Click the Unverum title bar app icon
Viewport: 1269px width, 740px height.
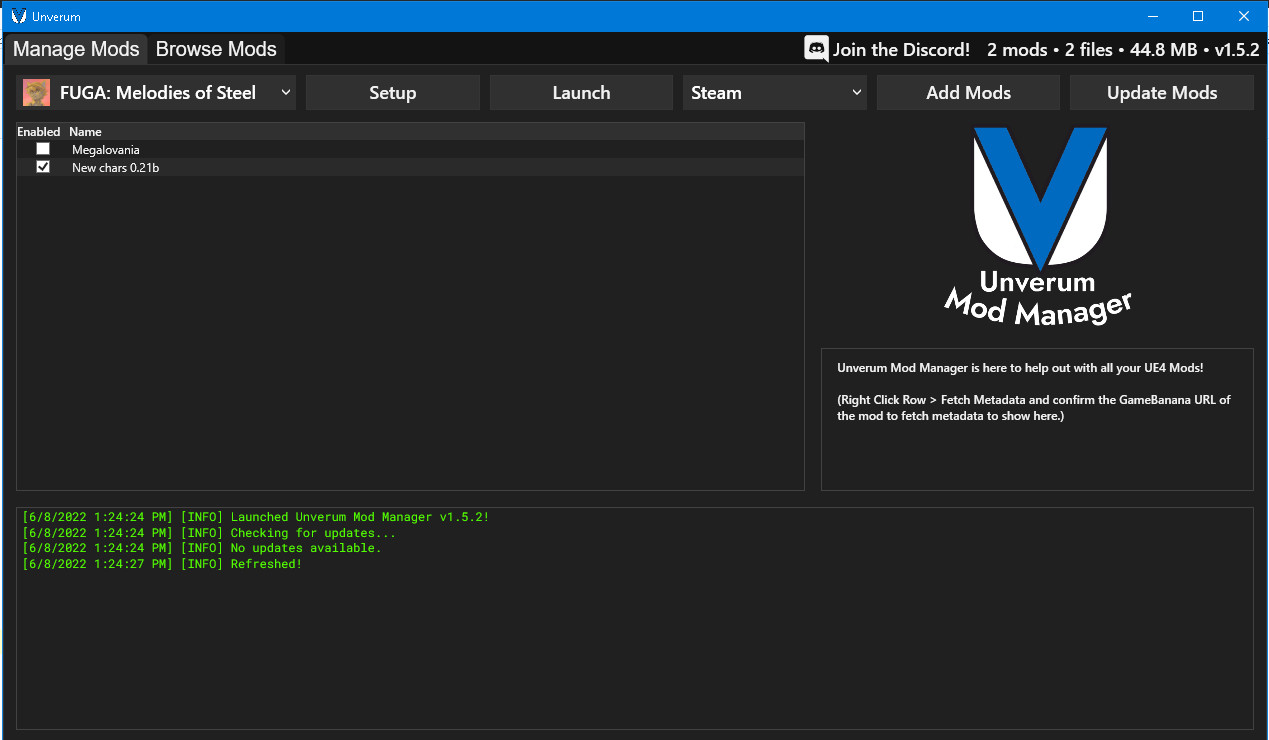pos(19,16)
